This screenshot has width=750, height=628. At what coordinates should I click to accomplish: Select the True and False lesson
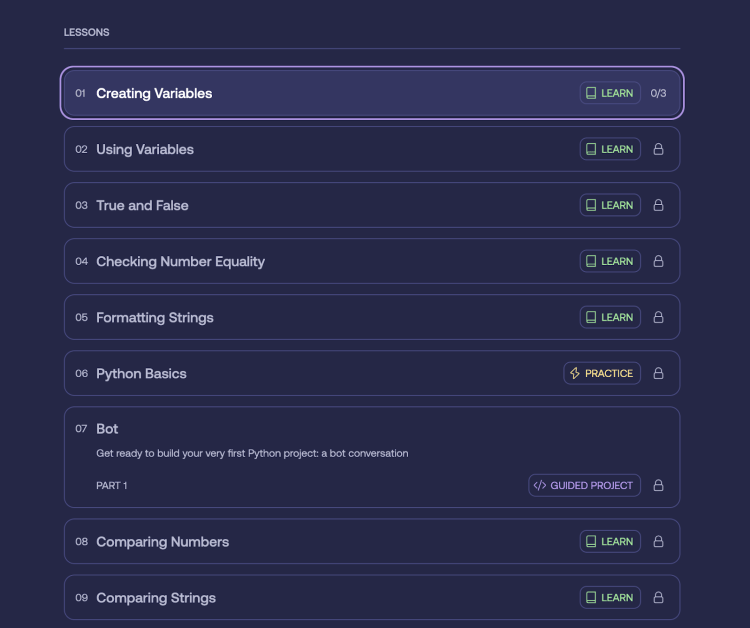pyautogui.click(x=142, y=205)
